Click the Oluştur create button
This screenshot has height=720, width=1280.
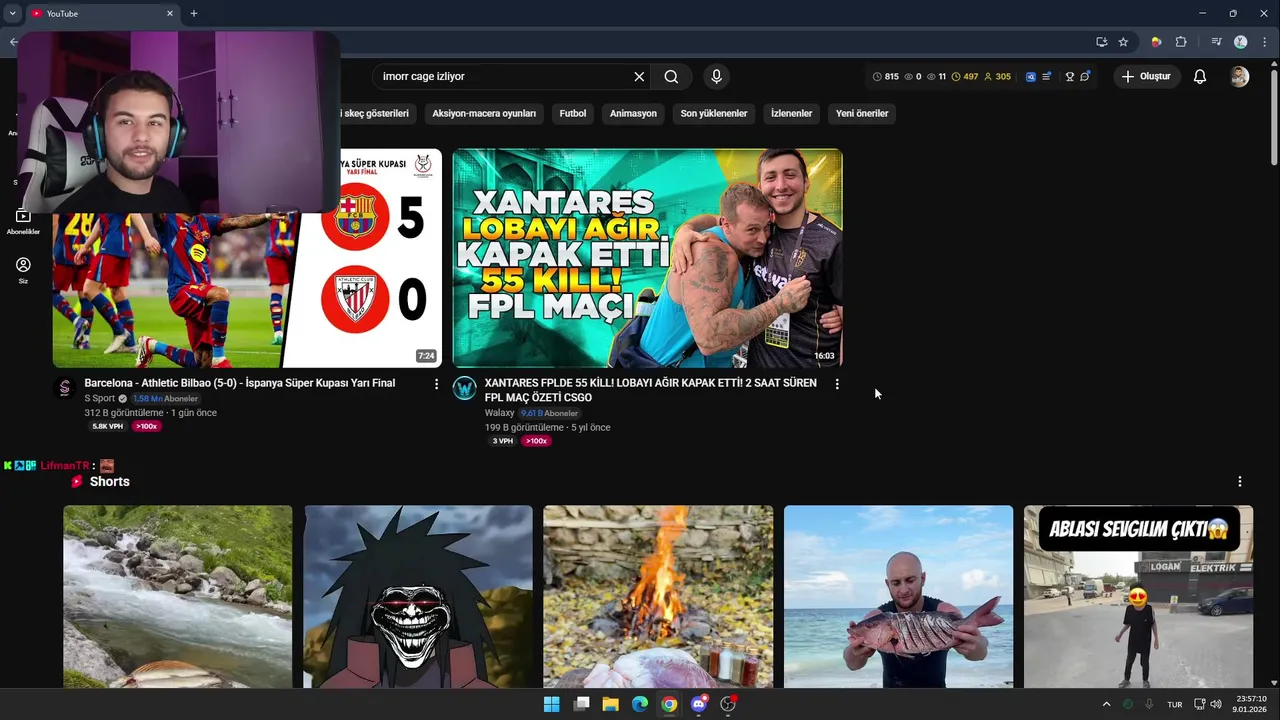point(1147,76)
